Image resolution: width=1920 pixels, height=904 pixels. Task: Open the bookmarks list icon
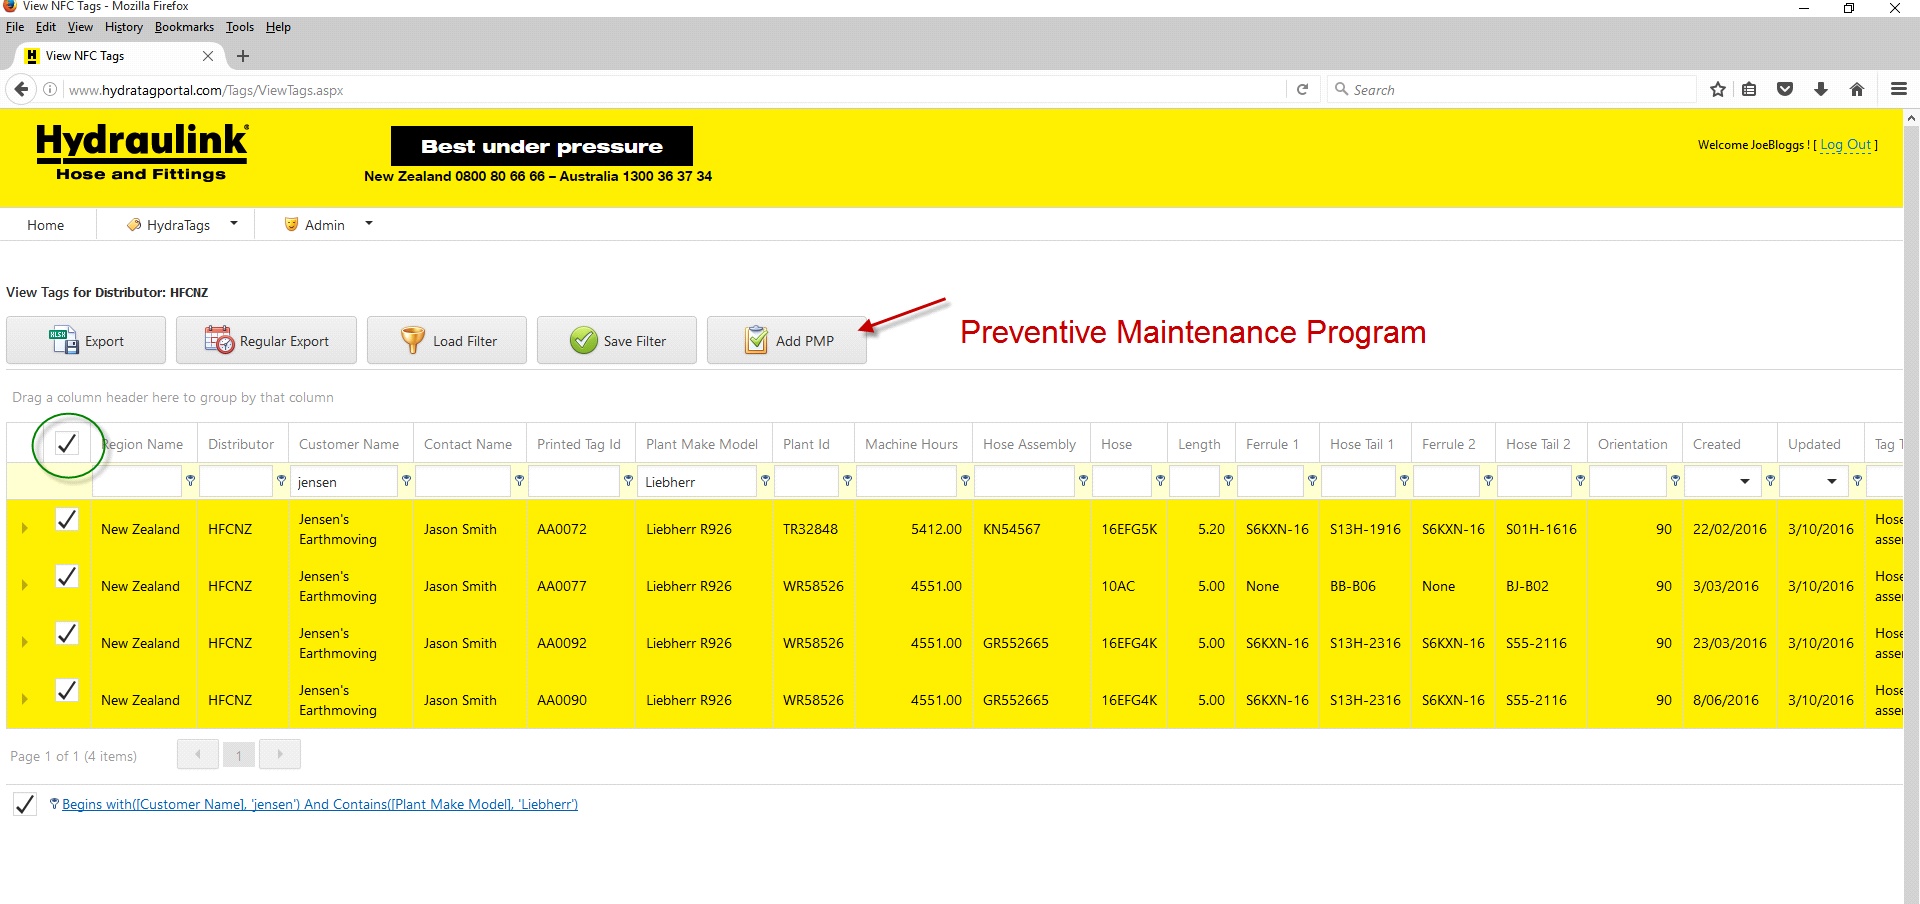tap(1749, 89)
